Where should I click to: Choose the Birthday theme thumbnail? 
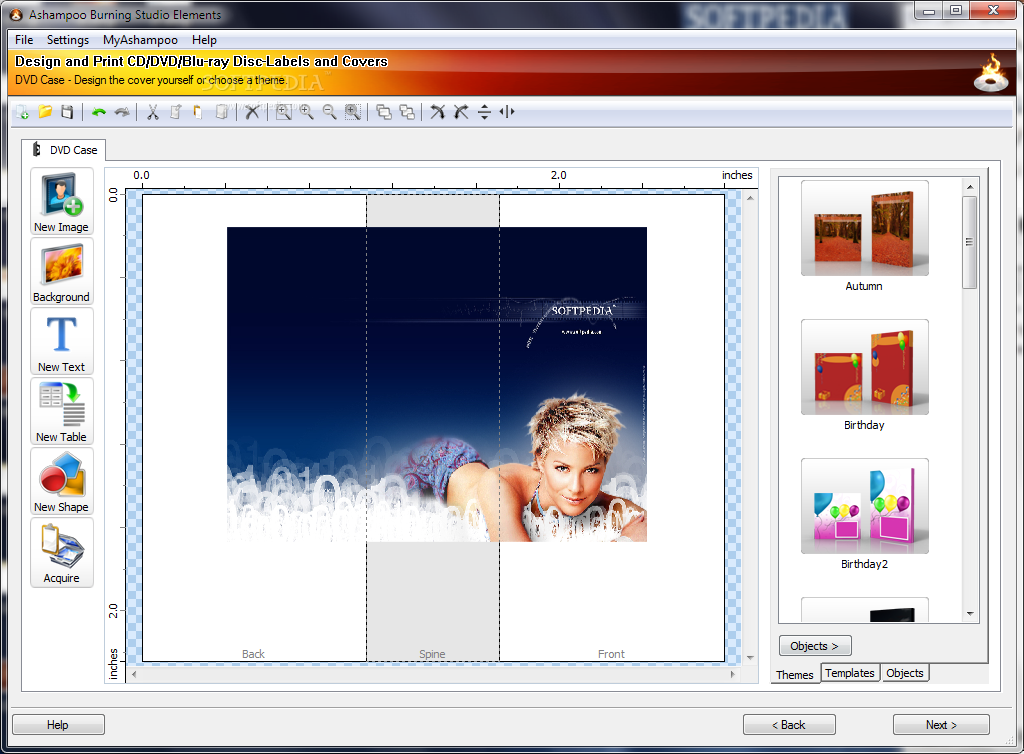point(864,367)
